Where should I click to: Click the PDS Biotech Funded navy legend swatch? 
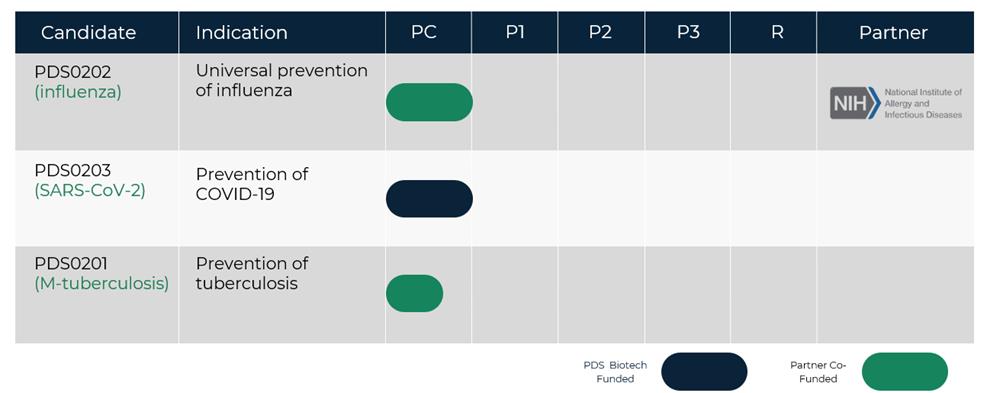point(704,372)
